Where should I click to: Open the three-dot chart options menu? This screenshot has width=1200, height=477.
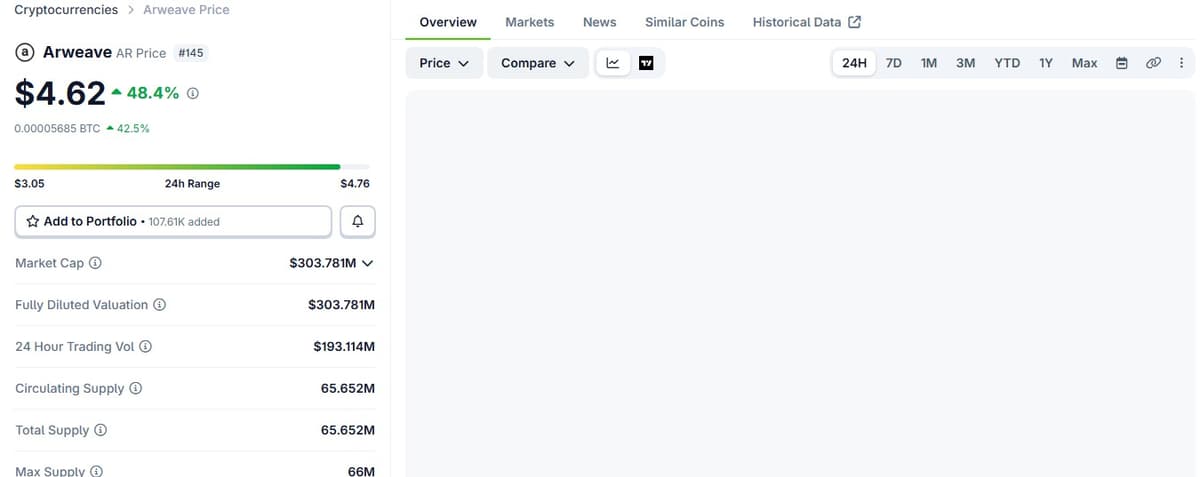[1181, 63]
